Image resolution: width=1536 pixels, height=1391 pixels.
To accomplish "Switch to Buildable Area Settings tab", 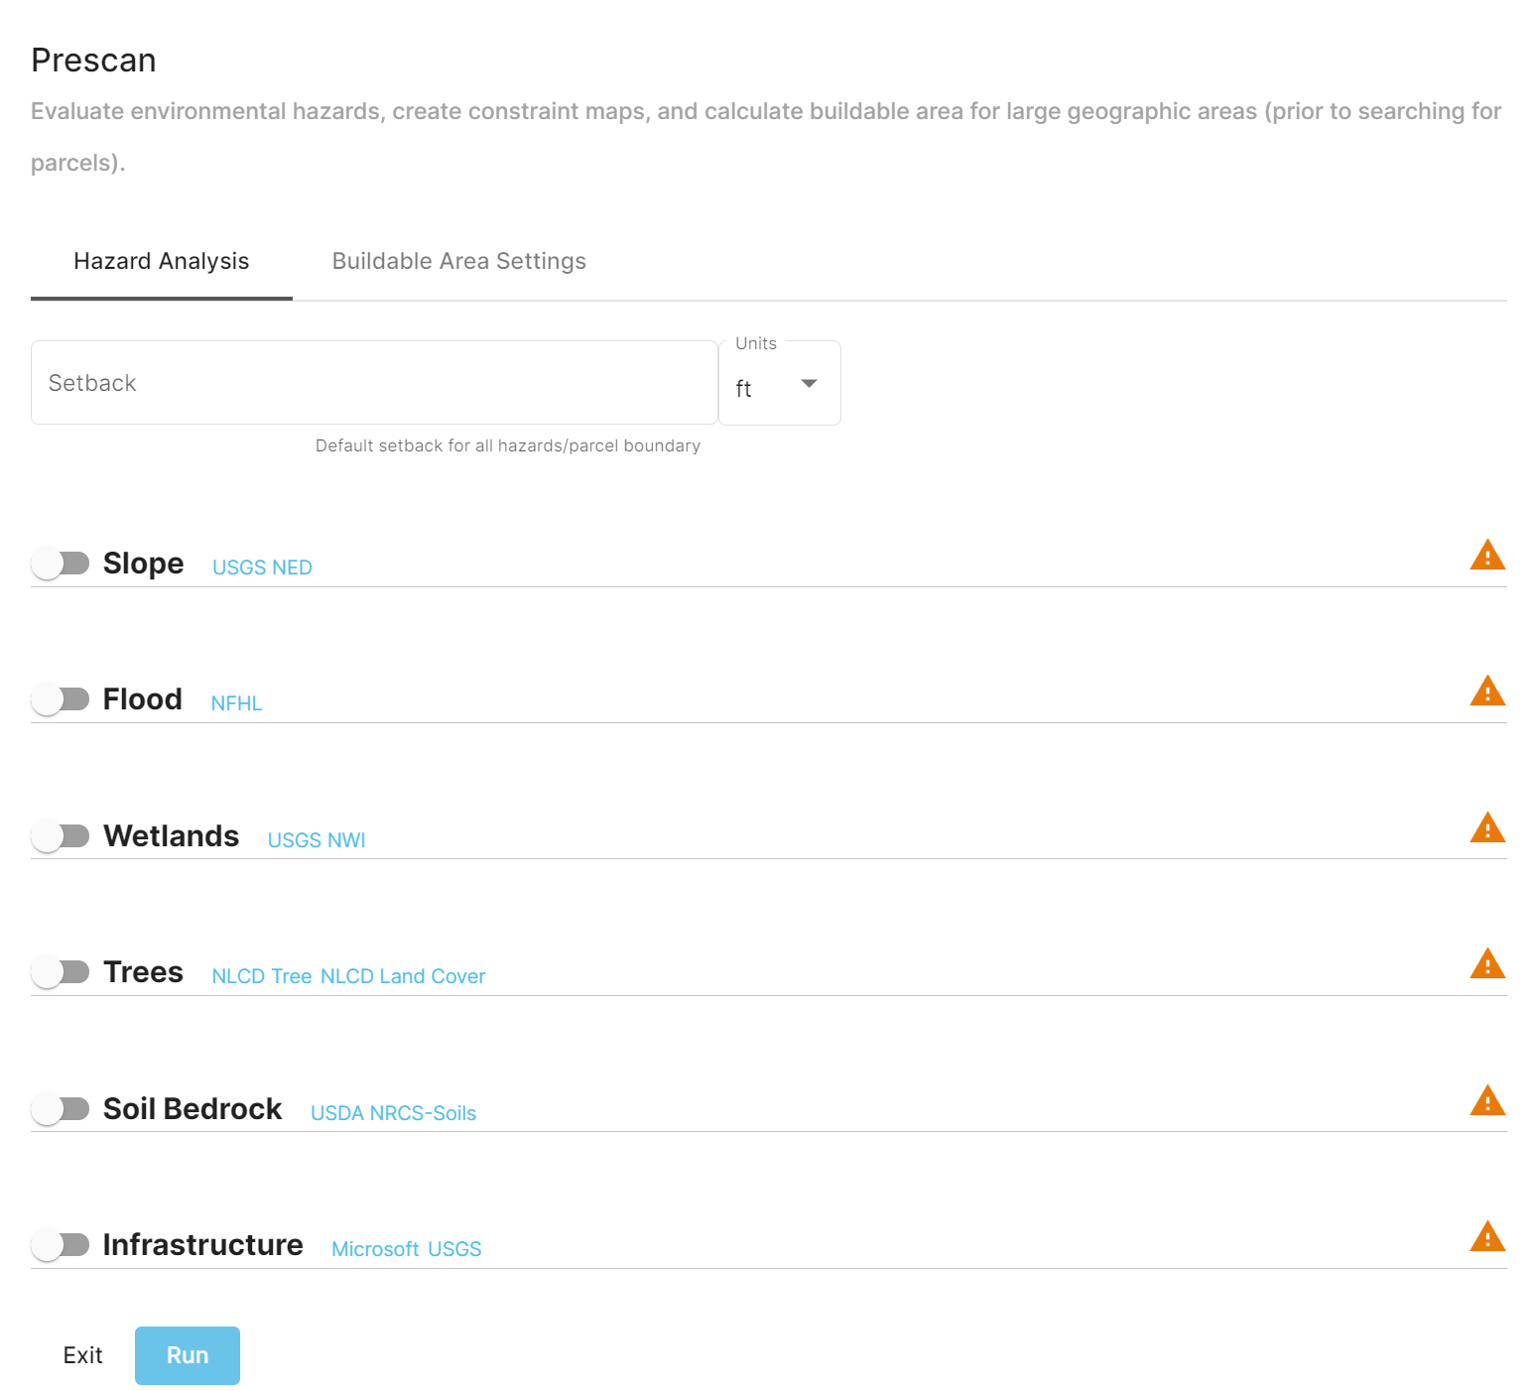I will coord(458,261).
